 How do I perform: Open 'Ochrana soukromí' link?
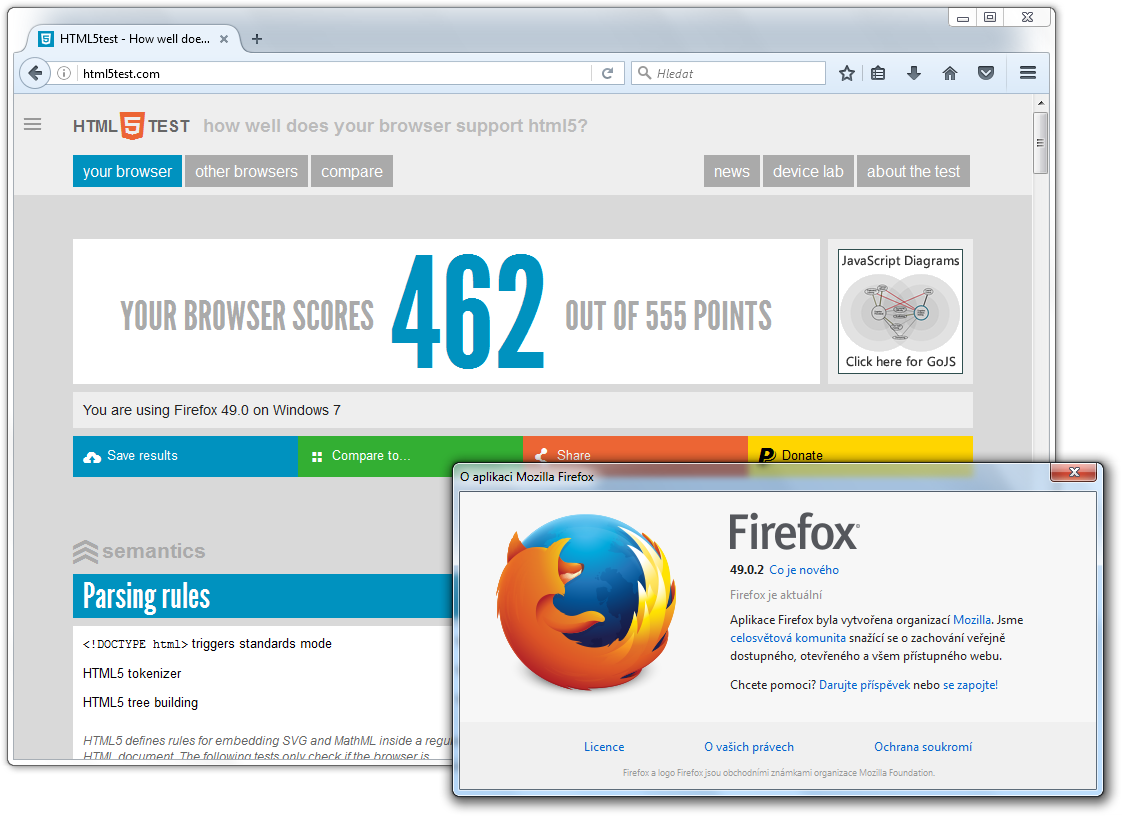[x=923, y=747]
